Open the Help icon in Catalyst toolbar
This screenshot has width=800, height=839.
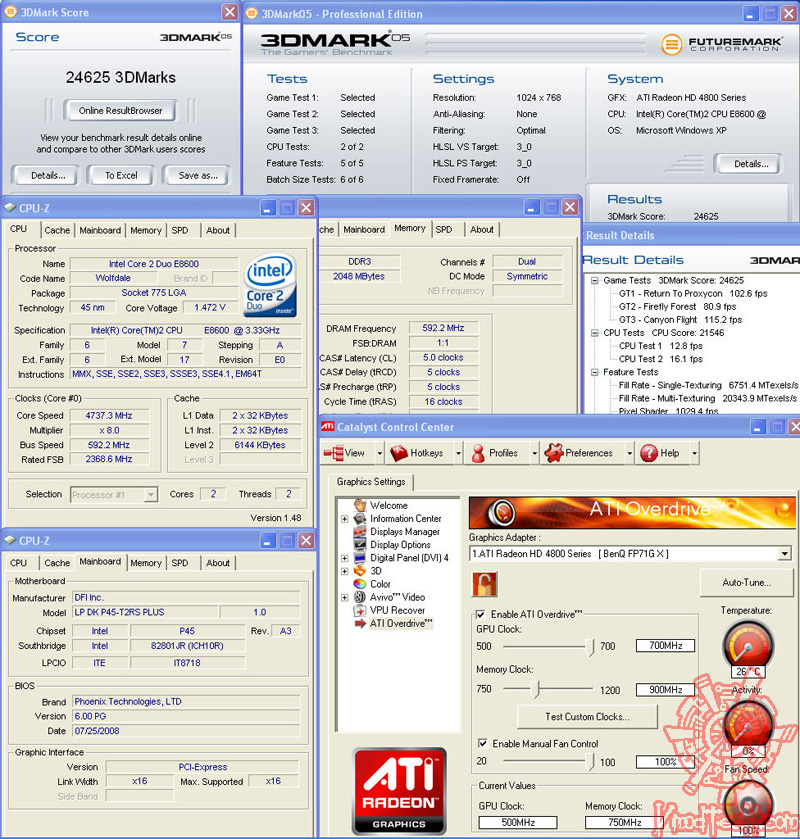pos(649,453)
